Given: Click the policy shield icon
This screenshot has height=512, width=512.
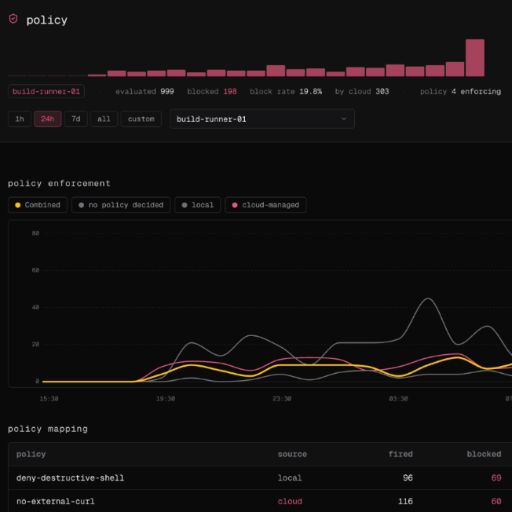Looking at the screenshot, I should pos(13,19).
